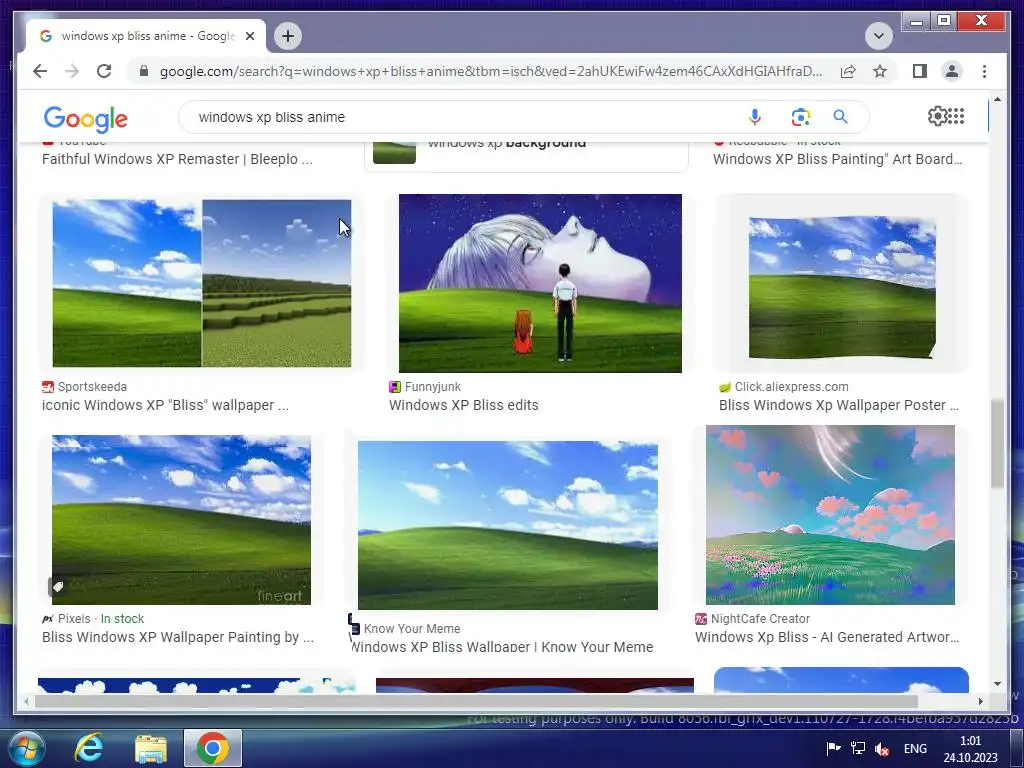Click the forward navigation arrow

pos(72,71)
